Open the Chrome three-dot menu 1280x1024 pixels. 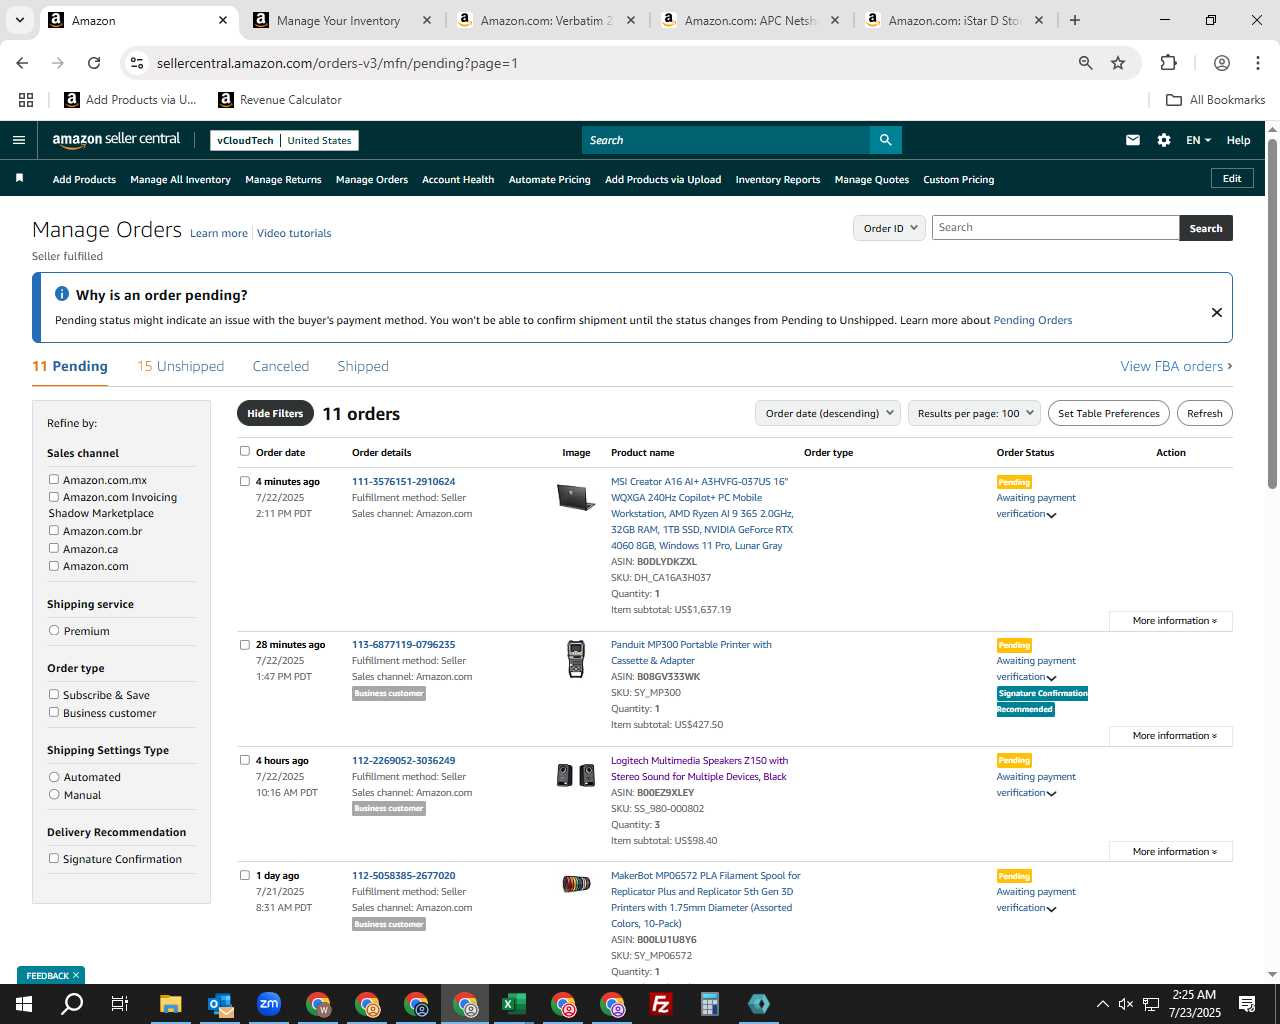(1258, 63)
